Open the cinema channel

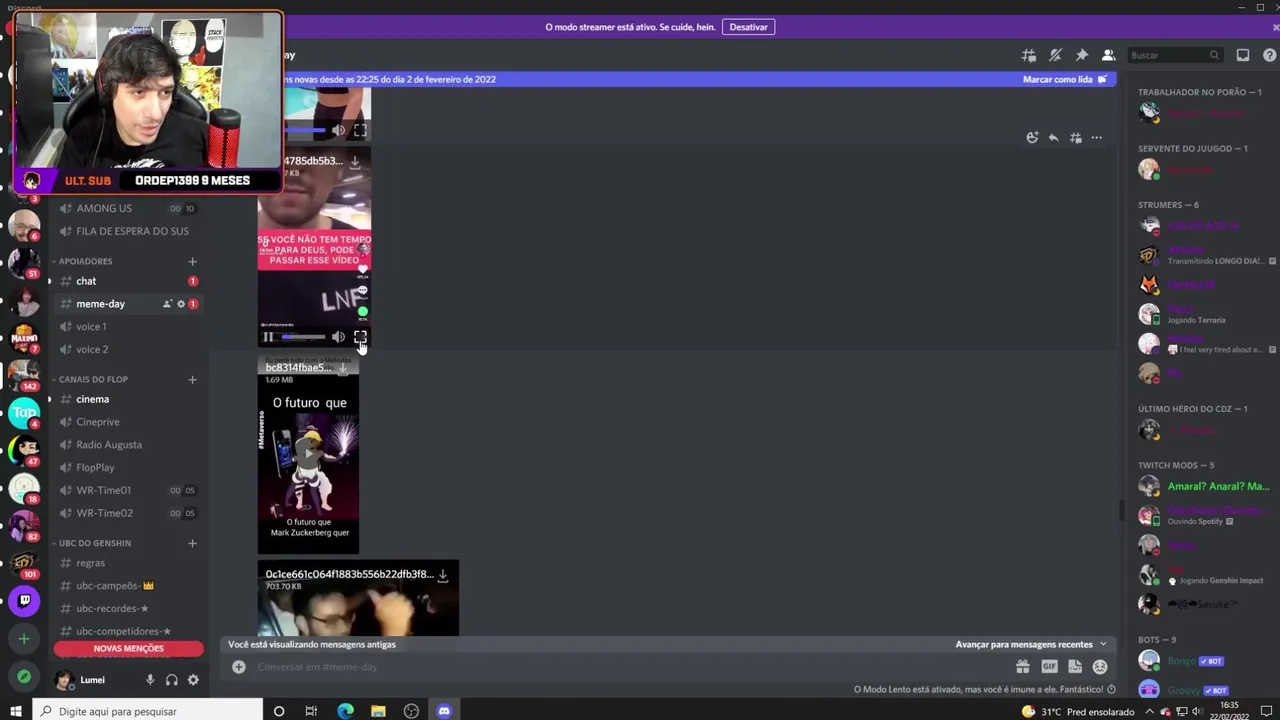(130, 399)
